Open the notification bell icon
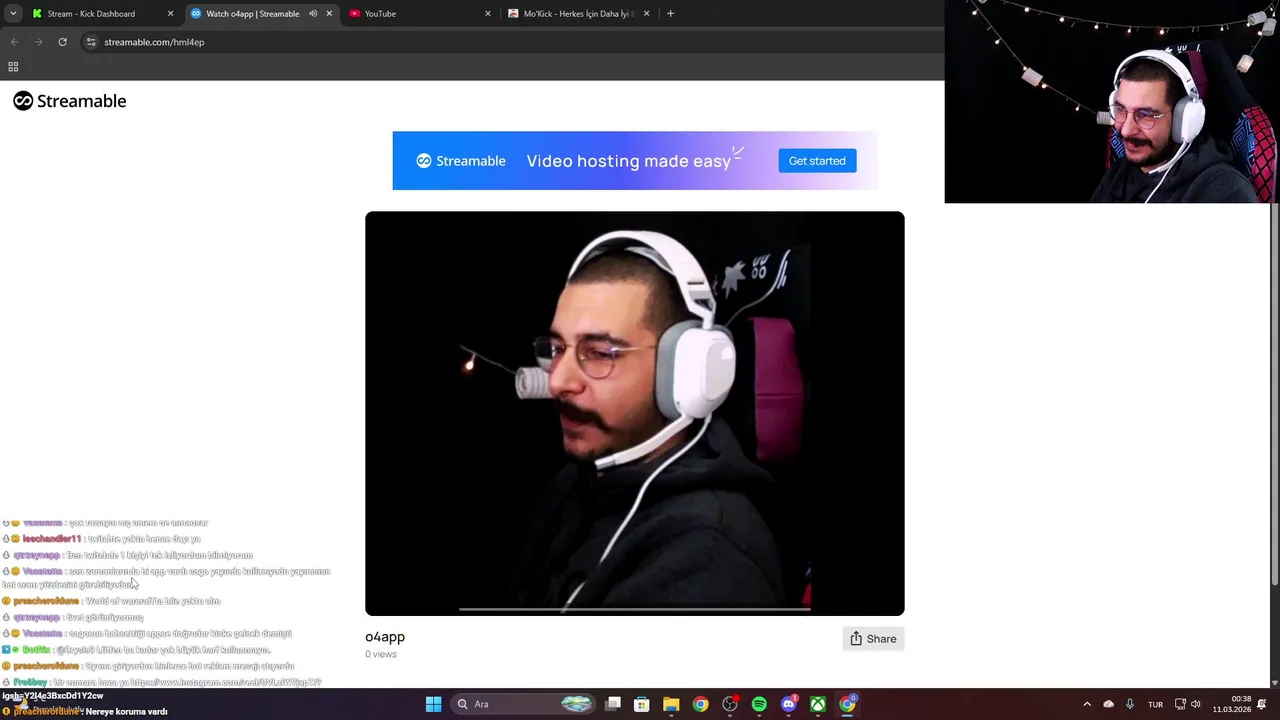 point(1264,704)
